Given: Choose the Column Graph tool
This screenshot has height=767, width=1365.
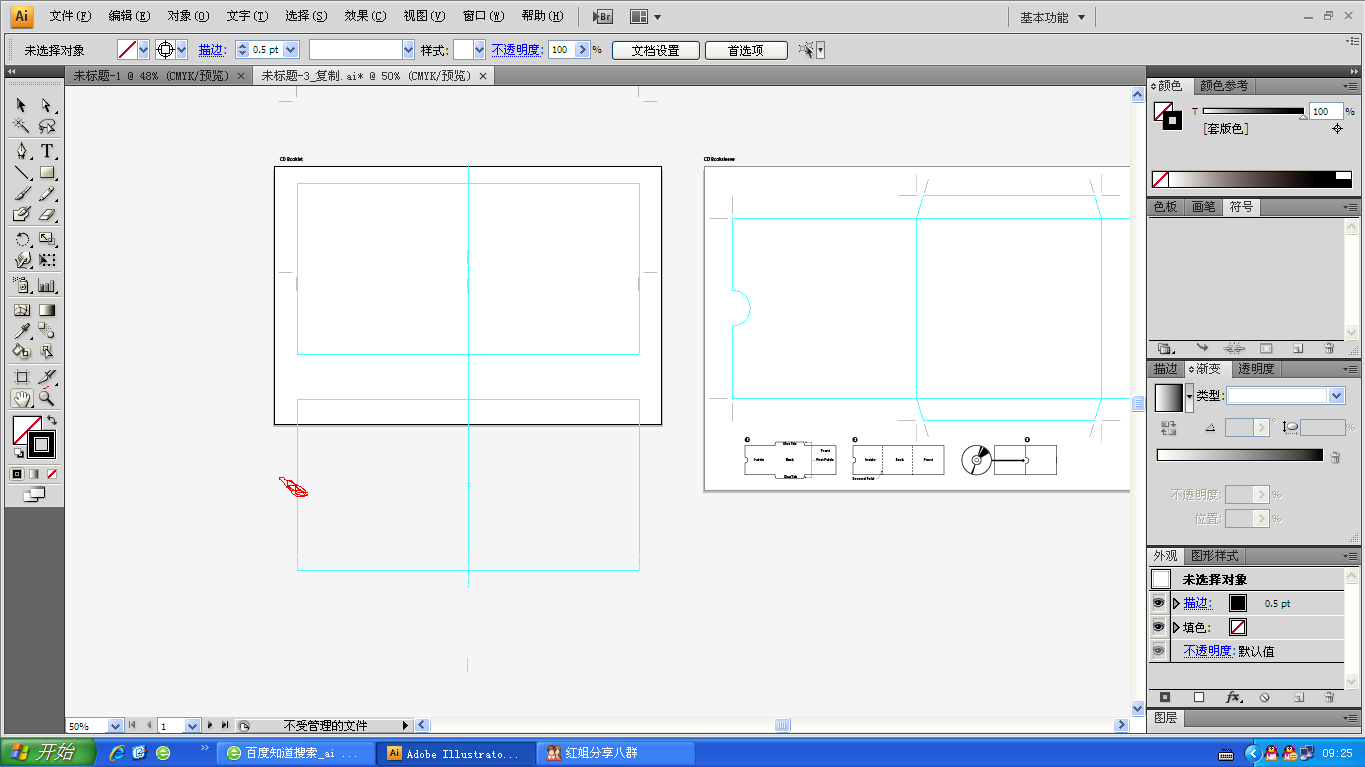Looking at the screenshot, I should (47, 285).
